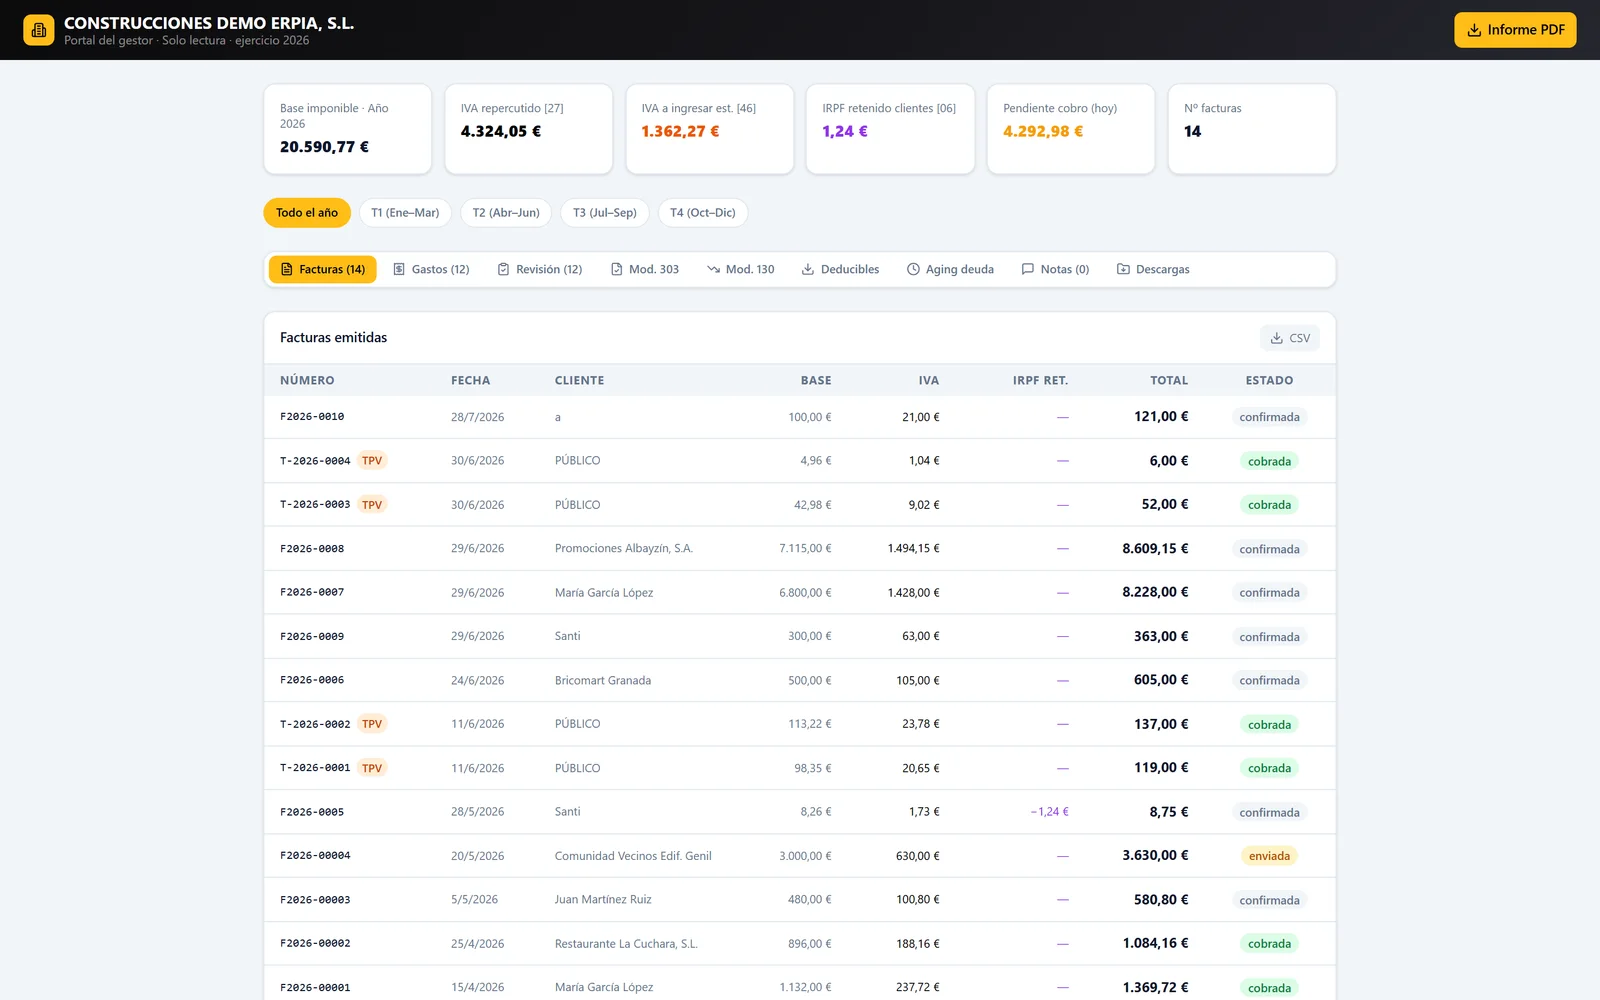Viewport: 1600px width, 1000px height.
Task: Click client Restaurante La Cuchara, S.L.
Action: click(x=626, y=944)
